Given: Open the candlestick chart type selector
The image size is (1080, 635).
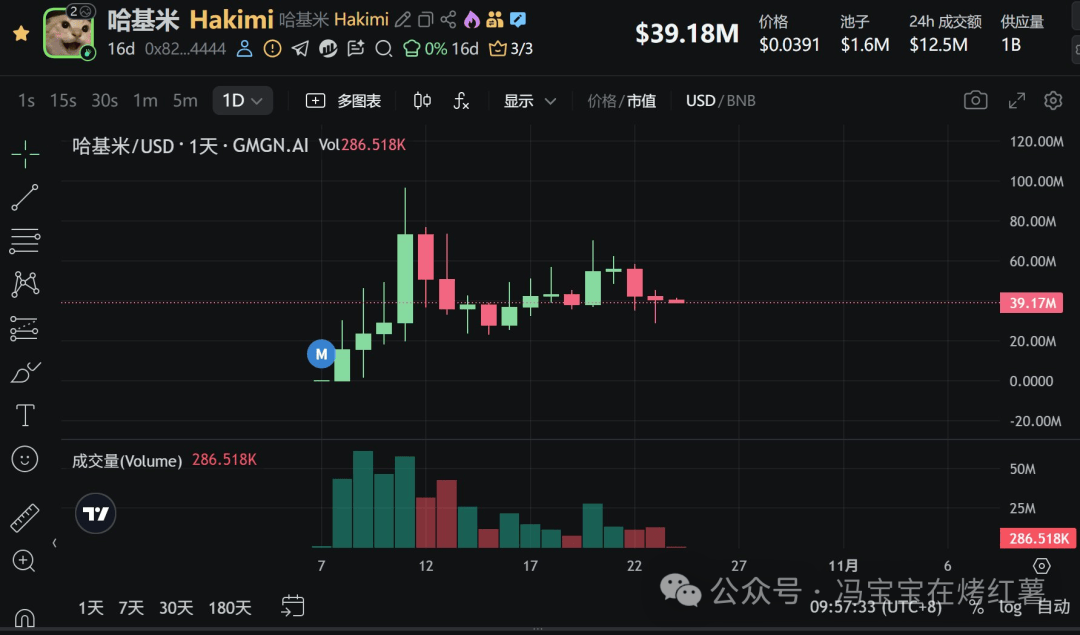Looking at the screenshot, I should [422, 100].
